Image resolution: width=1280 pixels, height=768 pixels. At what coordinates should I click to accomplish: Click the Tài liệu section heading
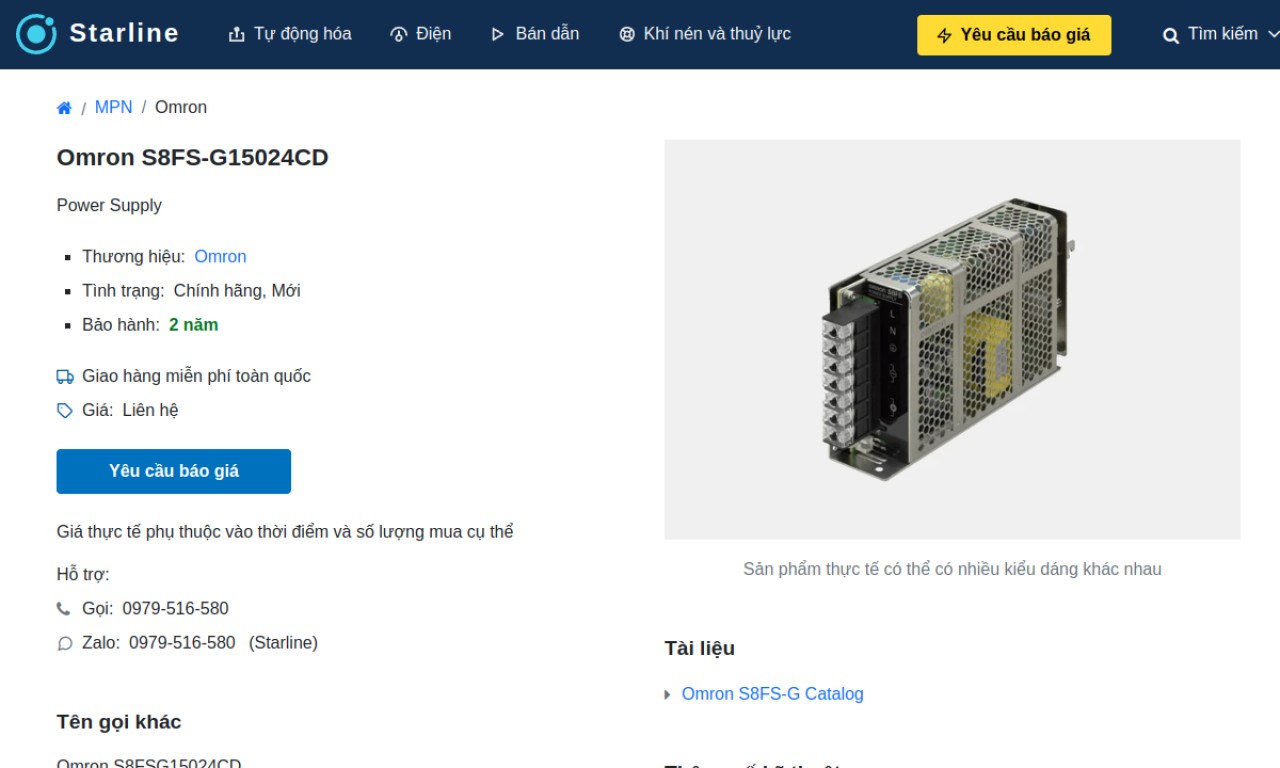pyautogui.click(x=699, y=648)
